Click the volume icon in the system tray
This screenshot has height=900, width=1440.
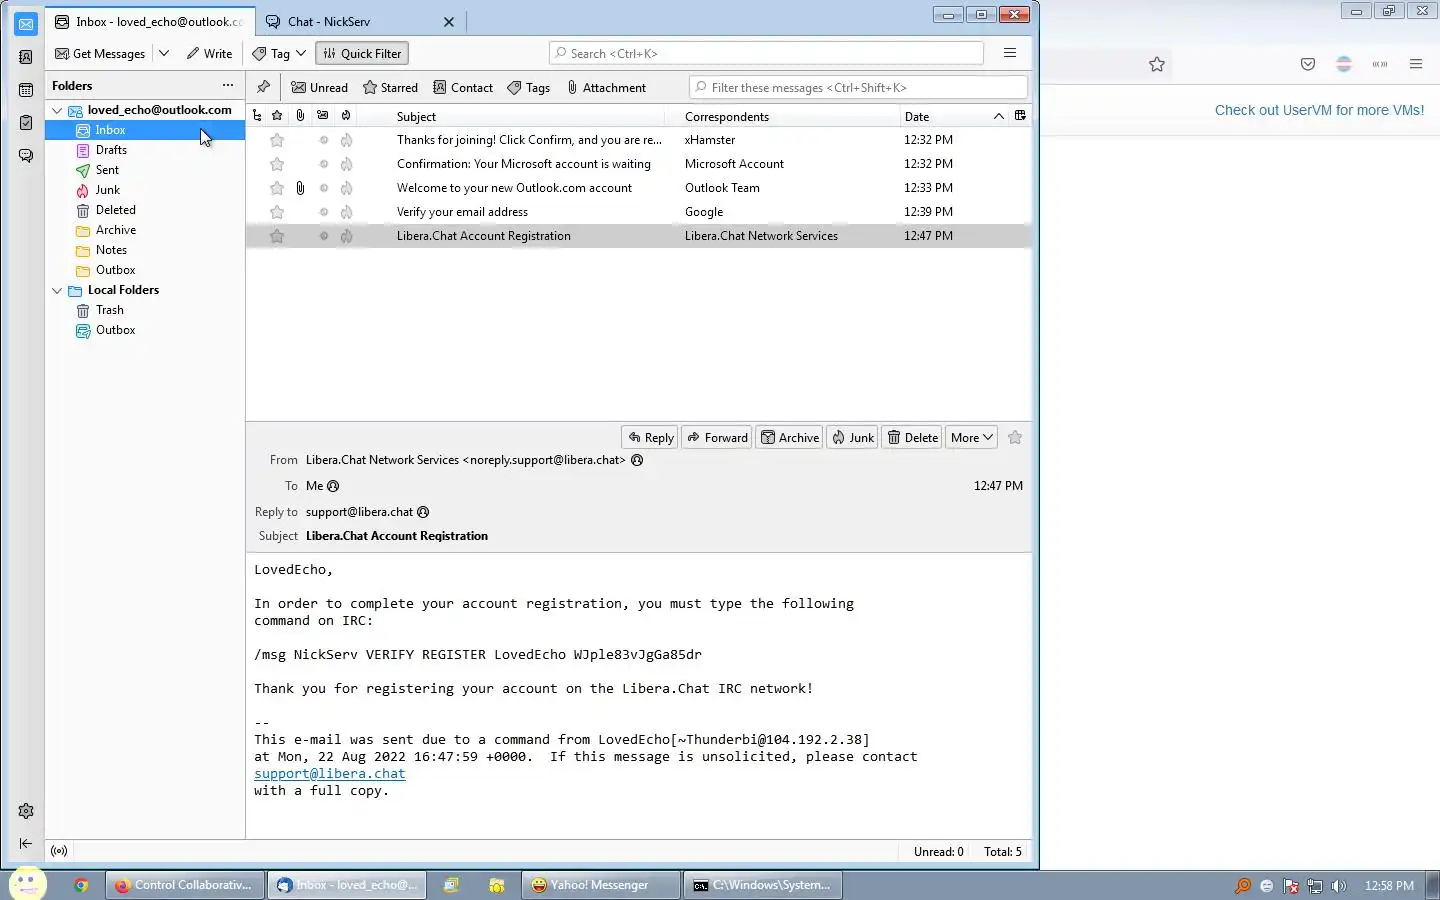pyautogui.click(x=1339, y=885)
